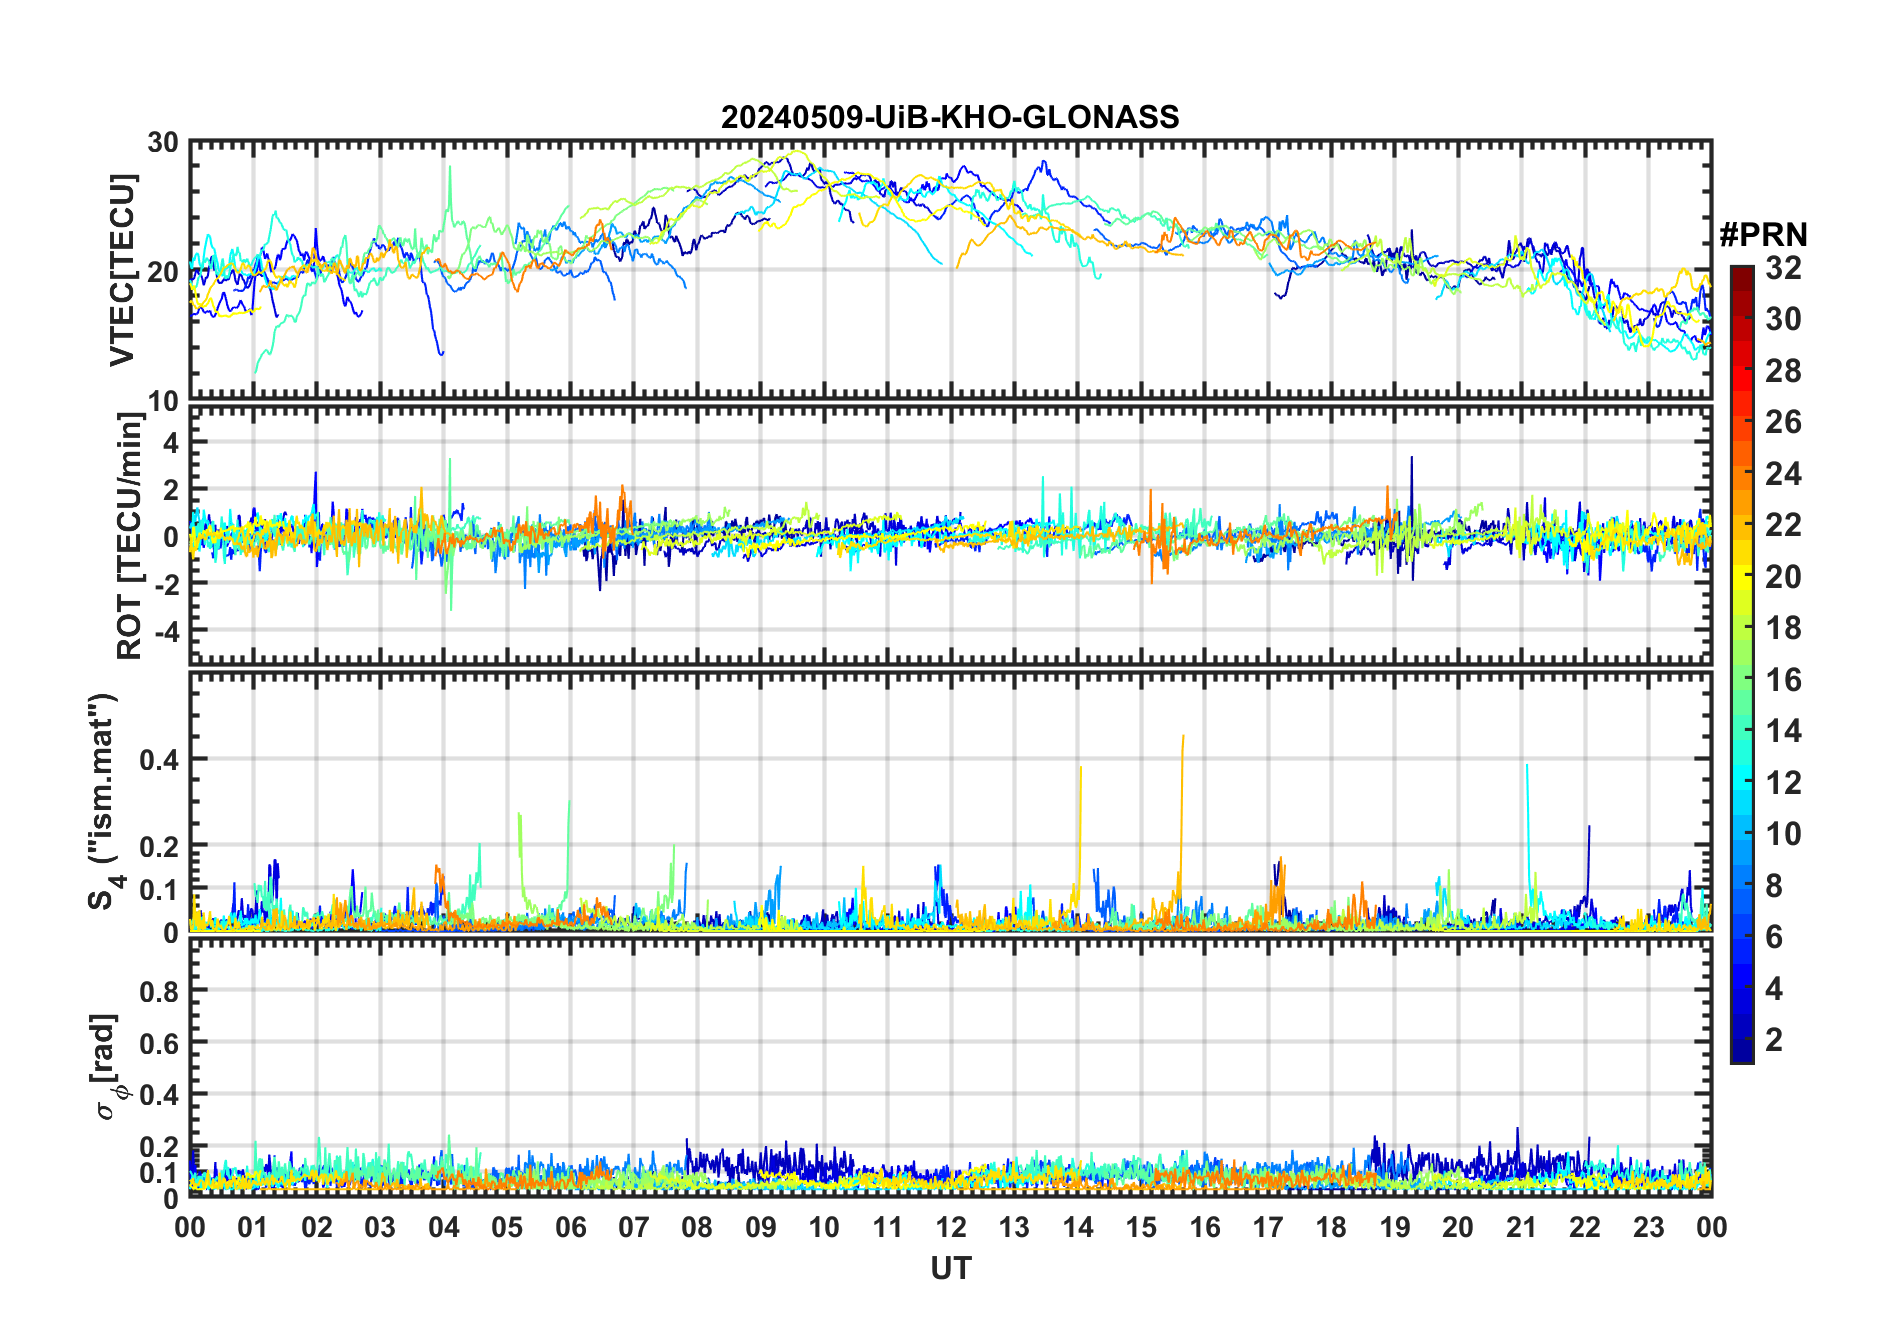
Task: Click the 10 tick label on the PRN colorbar
Action: pos(1783,834)
